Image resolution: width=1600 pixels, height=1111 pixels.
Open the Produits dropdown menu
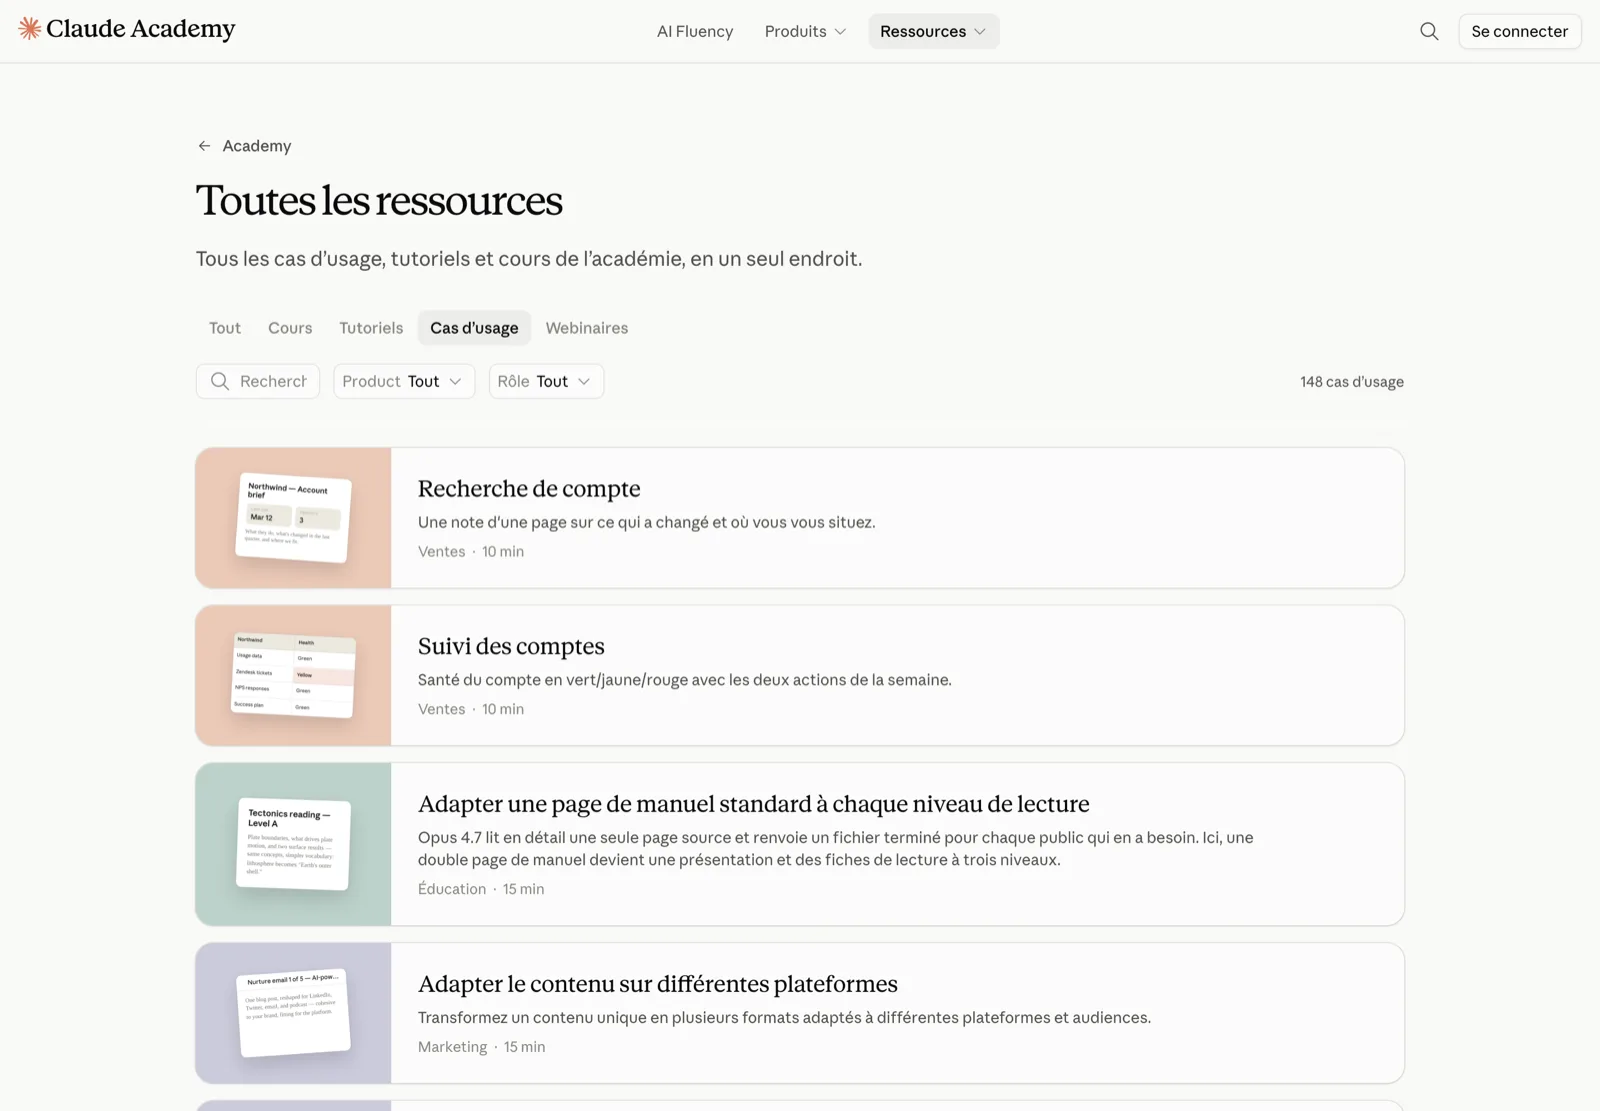click(805, 31)
